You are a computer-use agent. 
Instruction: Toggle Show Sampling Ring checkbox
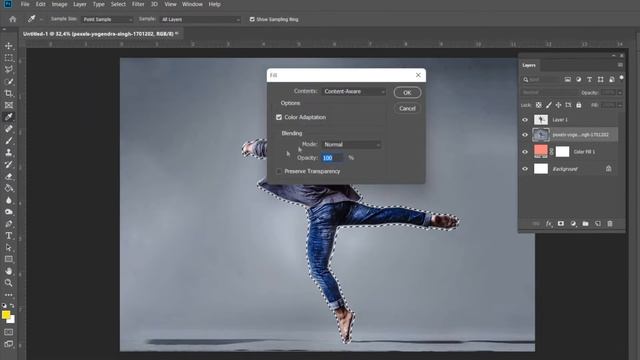tap(252, 19)
